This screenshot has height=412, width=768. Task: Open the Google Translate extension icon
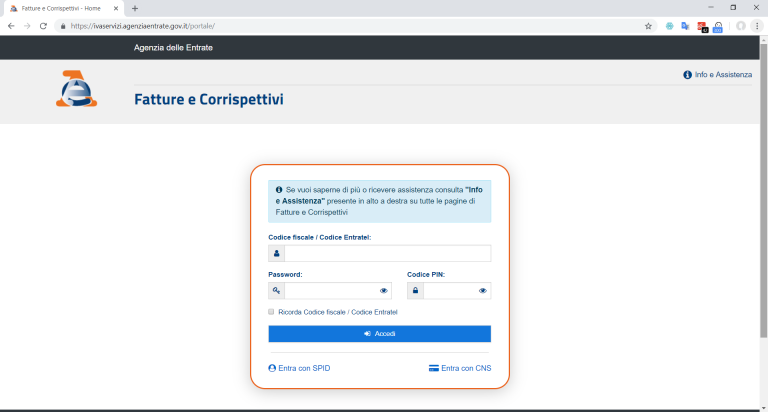[685, 26]
